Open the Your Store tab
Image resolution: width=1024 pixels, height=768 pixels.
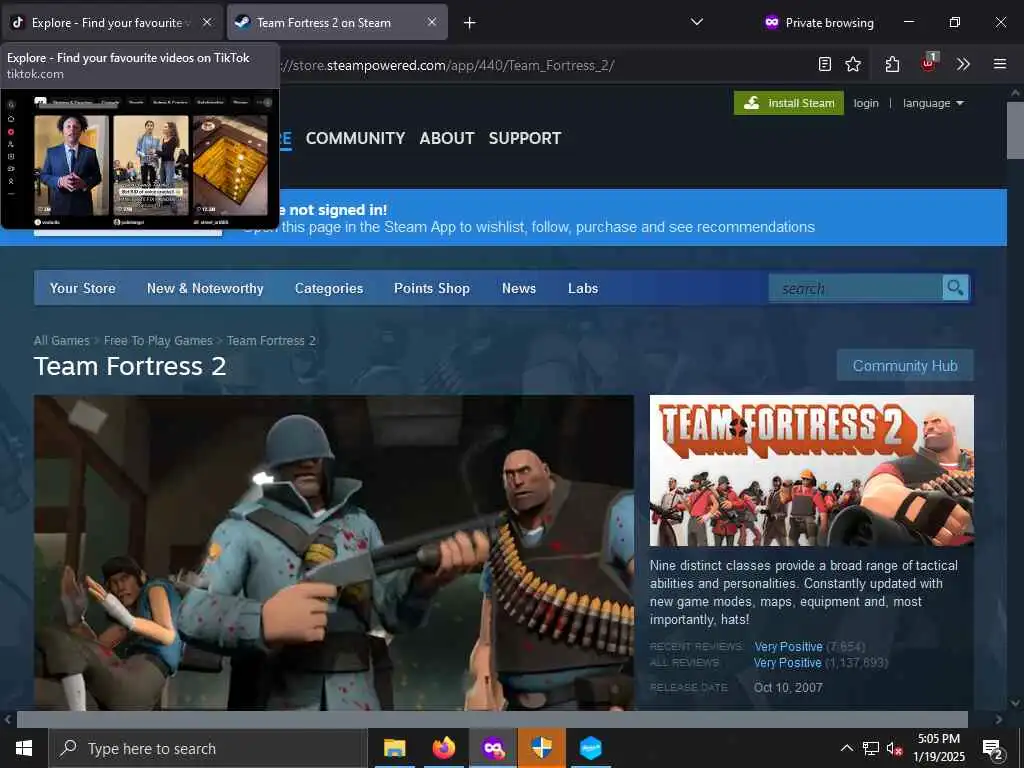coord(82,288)
